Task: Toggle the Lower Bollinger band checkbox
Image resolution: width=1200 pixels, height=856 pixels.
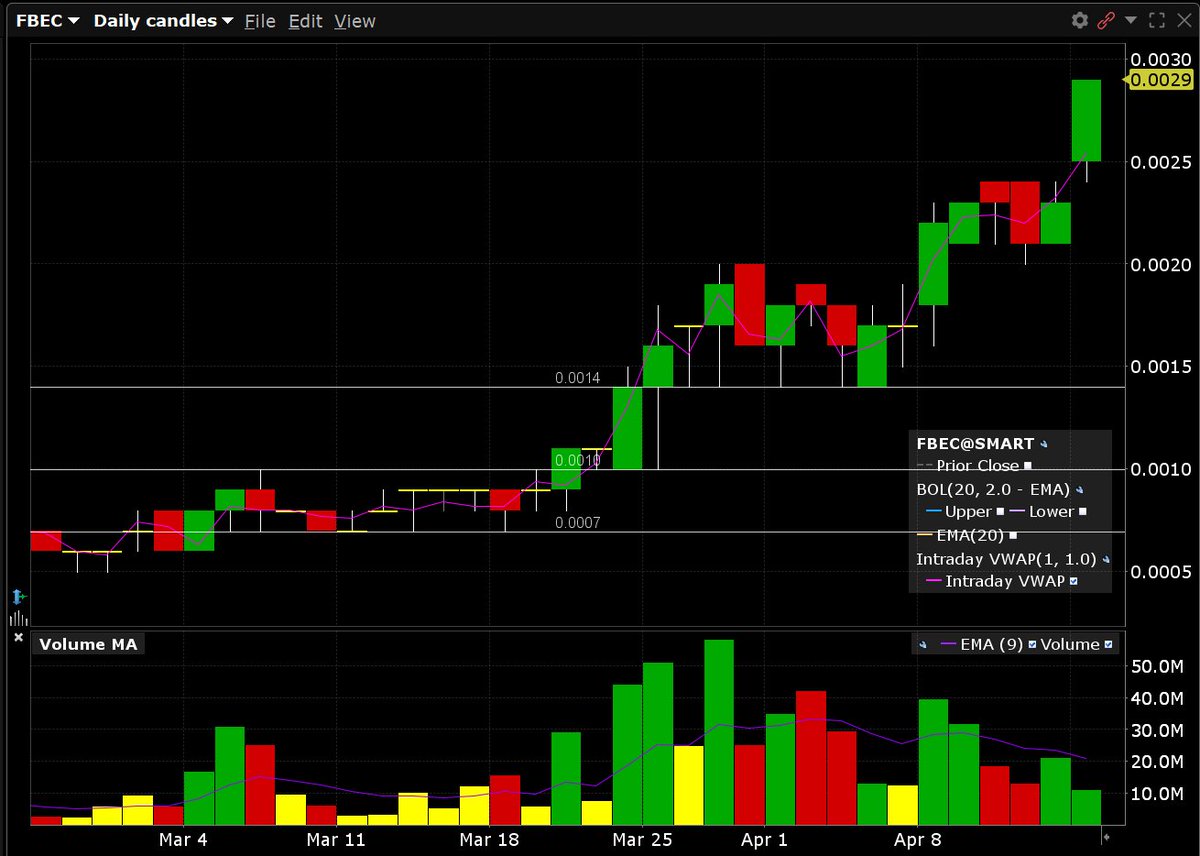Action: point(1083,512)
